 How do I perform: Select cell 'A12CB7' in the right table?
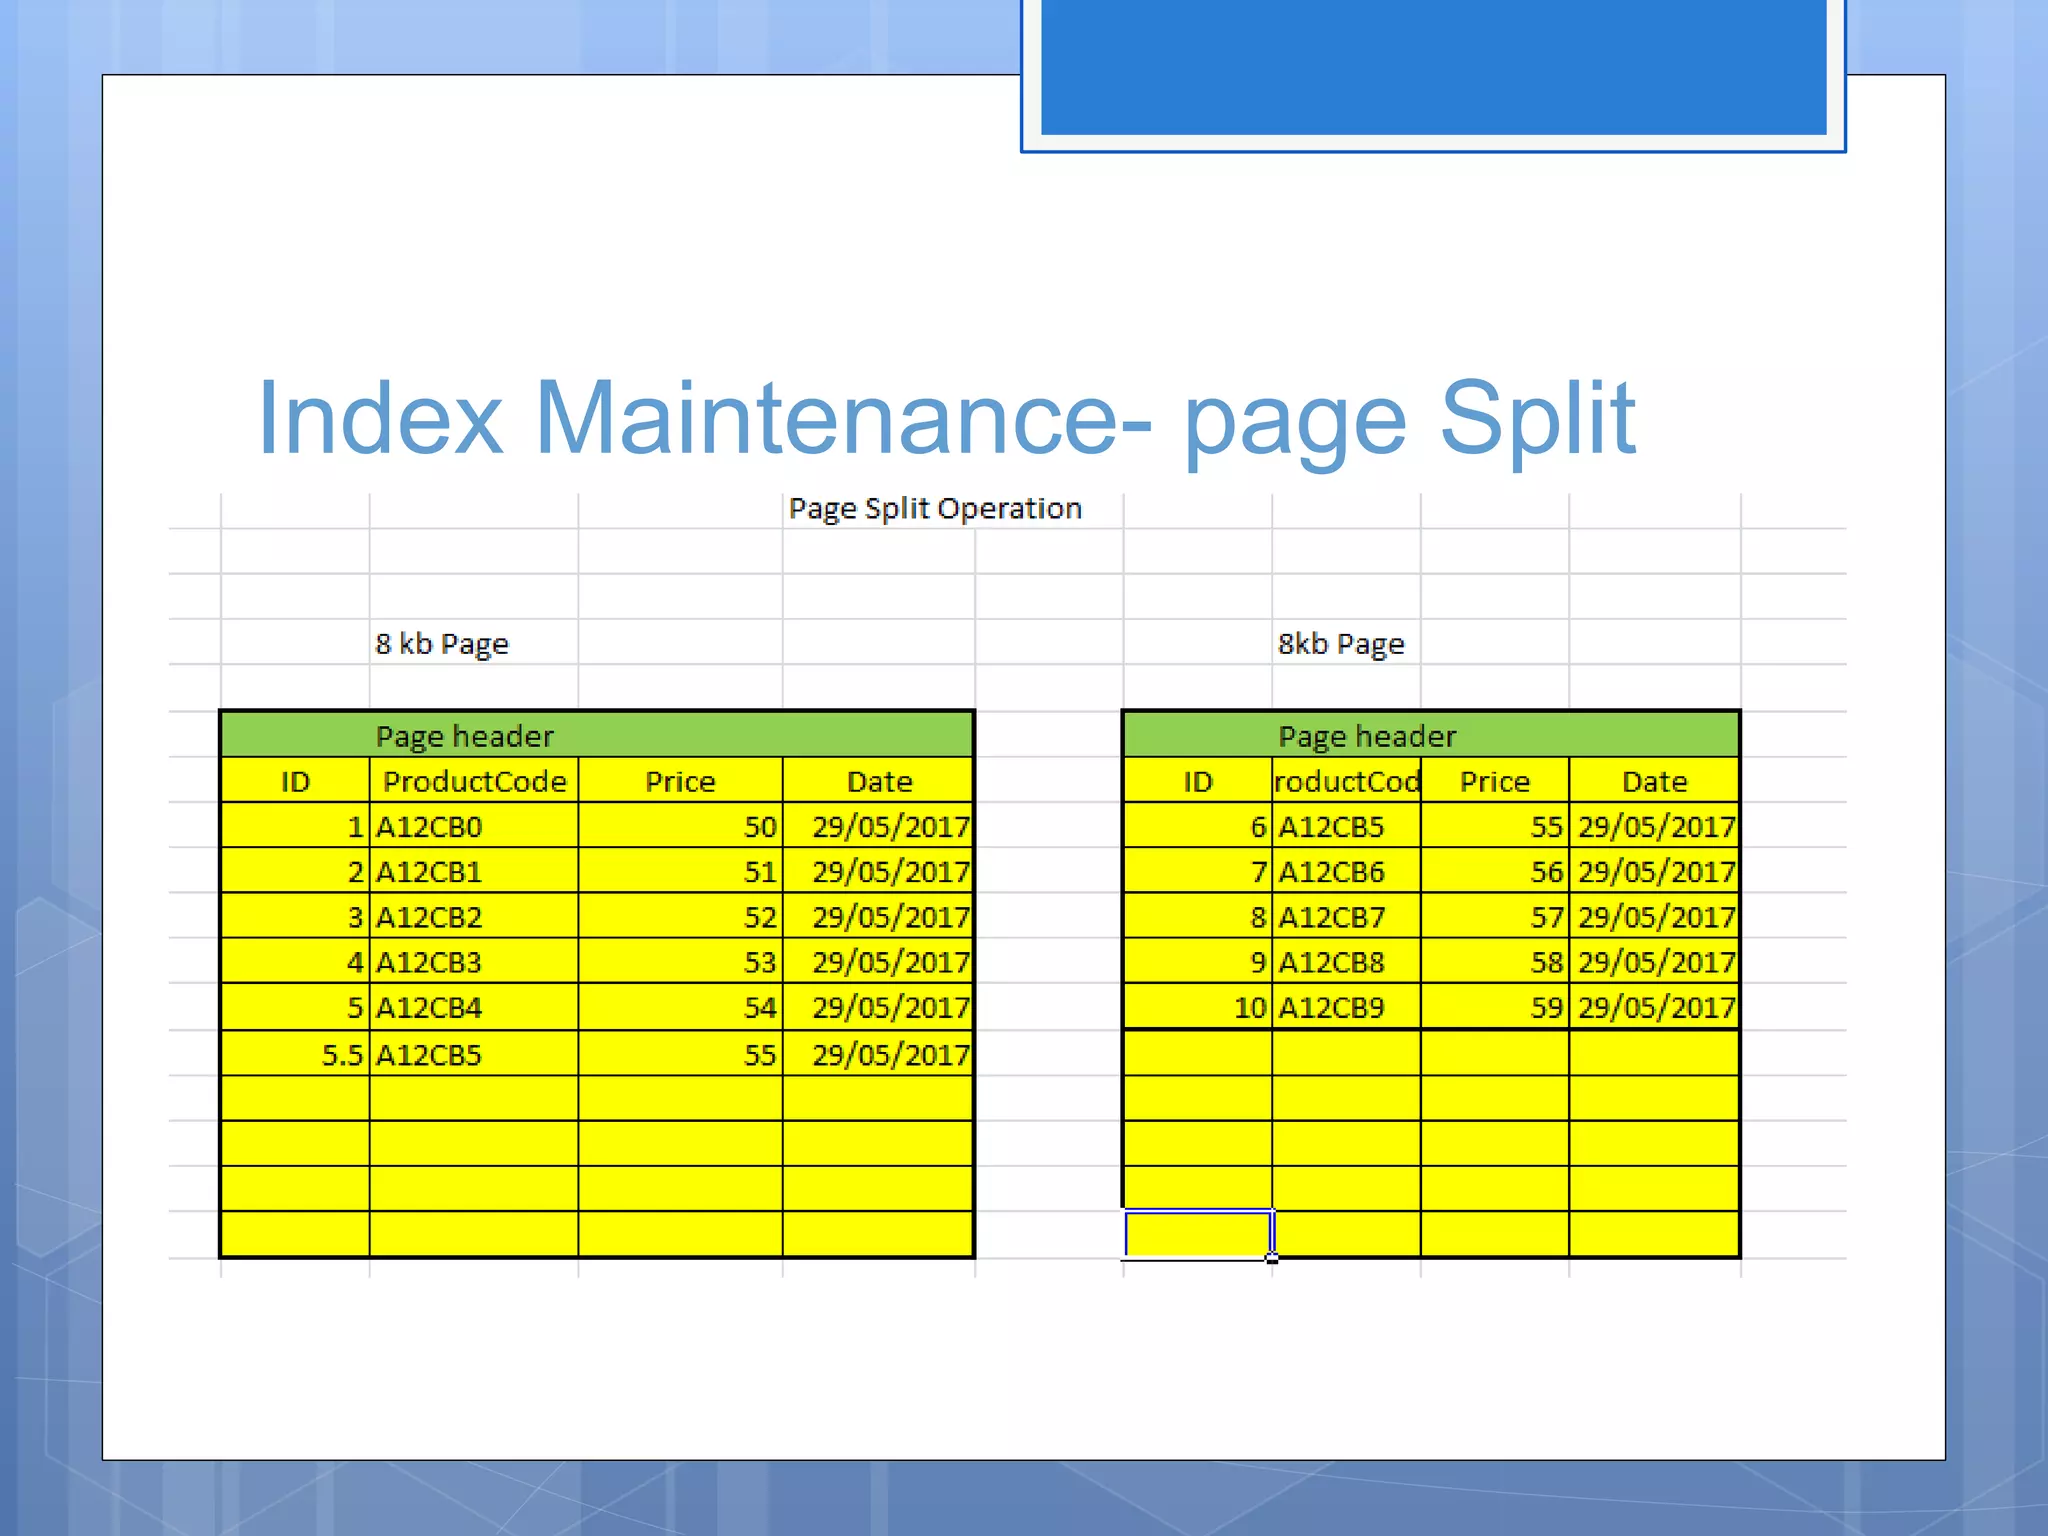[1346, 916]
